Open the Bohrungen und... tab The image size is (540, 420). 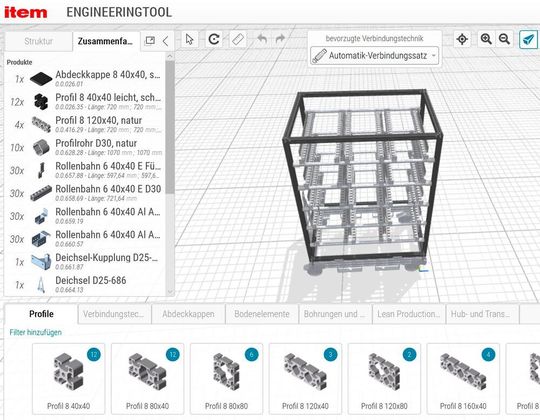(x=335, y=314)
